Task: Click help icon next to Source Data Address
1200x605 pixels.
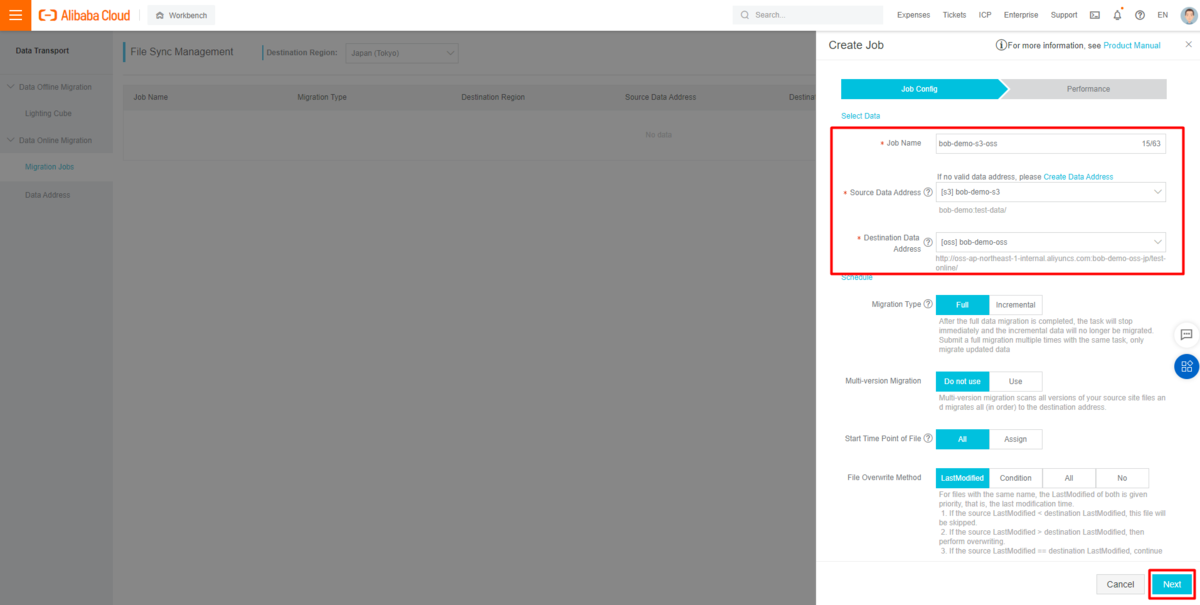Action: (x=927, y=192)
